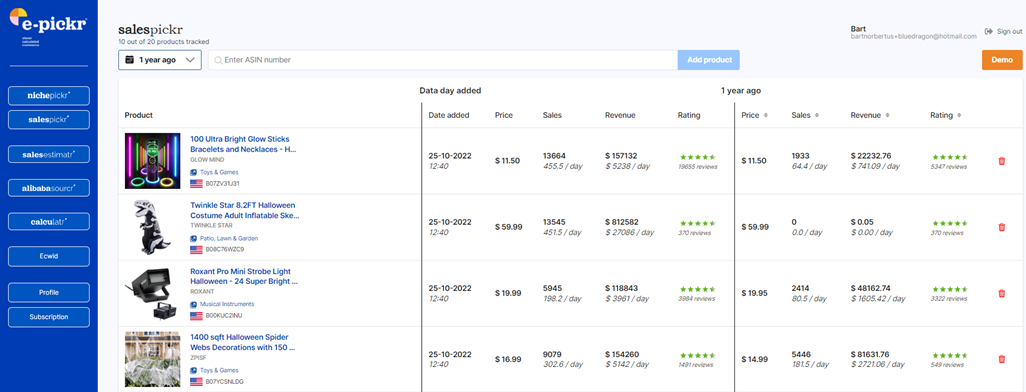1026x392 pixels.
Task: Click star rating with 549 reviews
Action: pos(949,355)
